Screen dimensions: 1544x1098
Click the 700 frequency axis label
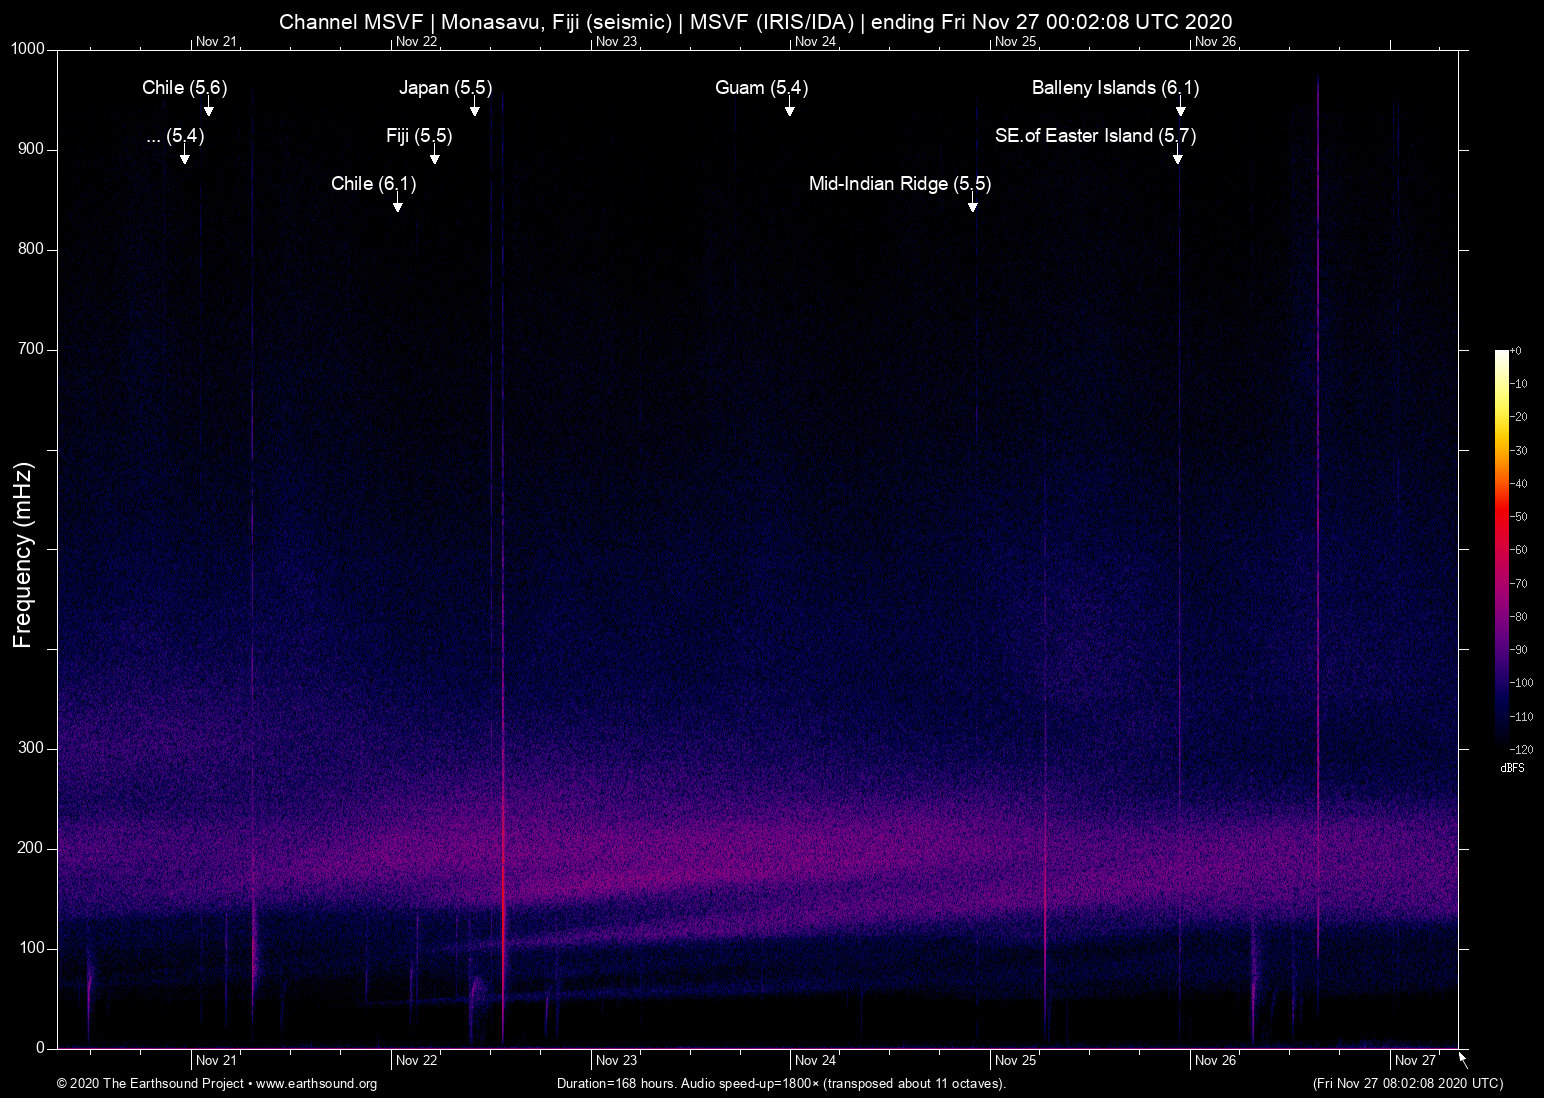point(31,349)
